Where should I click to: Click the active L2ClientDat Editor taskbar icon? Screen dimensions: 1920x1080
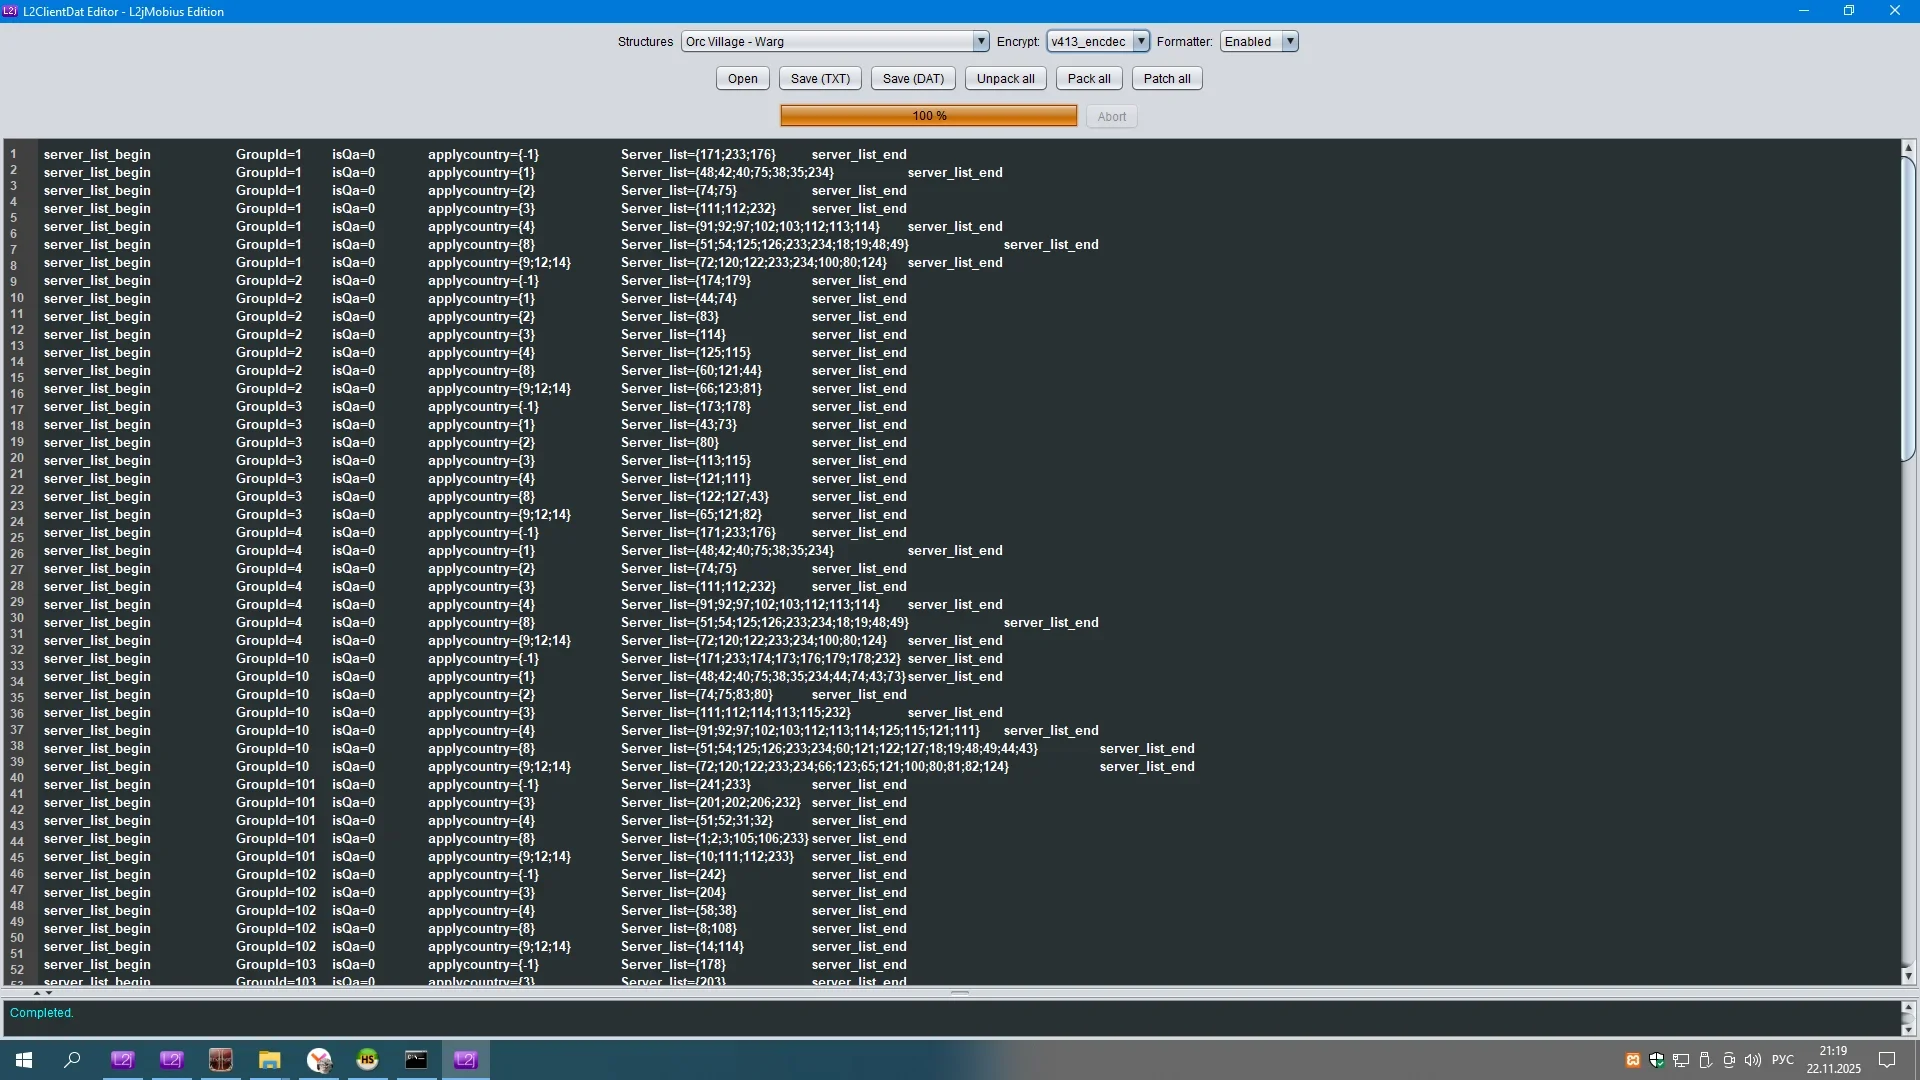click(x=465, y=1060)
